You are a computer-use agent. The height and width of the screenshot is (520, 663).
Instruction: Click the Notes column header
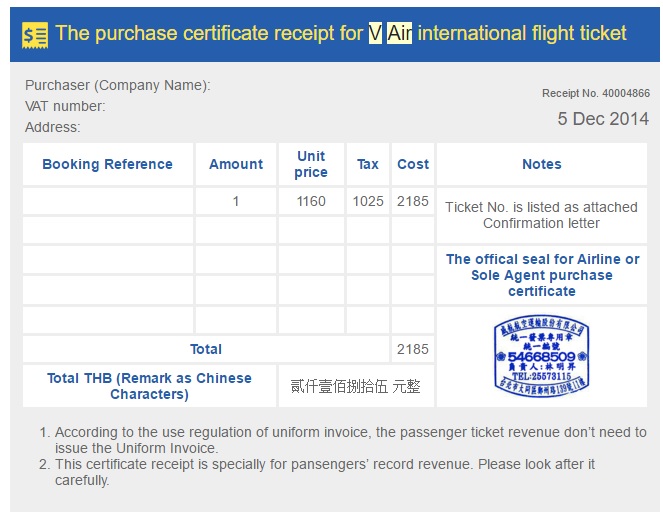point(542,164)
